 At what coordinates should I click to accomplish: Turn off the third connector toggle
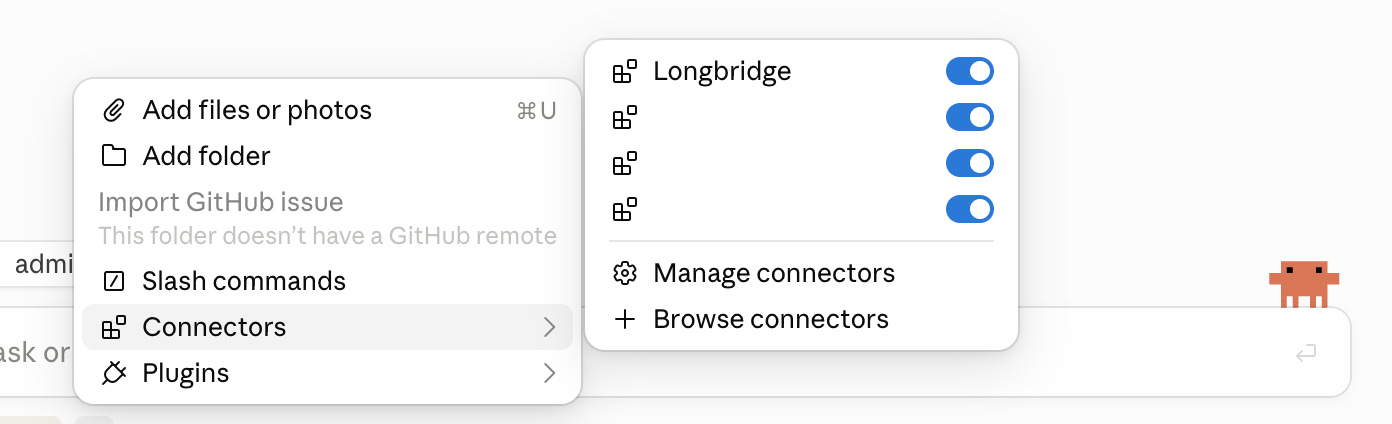pyautogui.click(x=969, y=163)
